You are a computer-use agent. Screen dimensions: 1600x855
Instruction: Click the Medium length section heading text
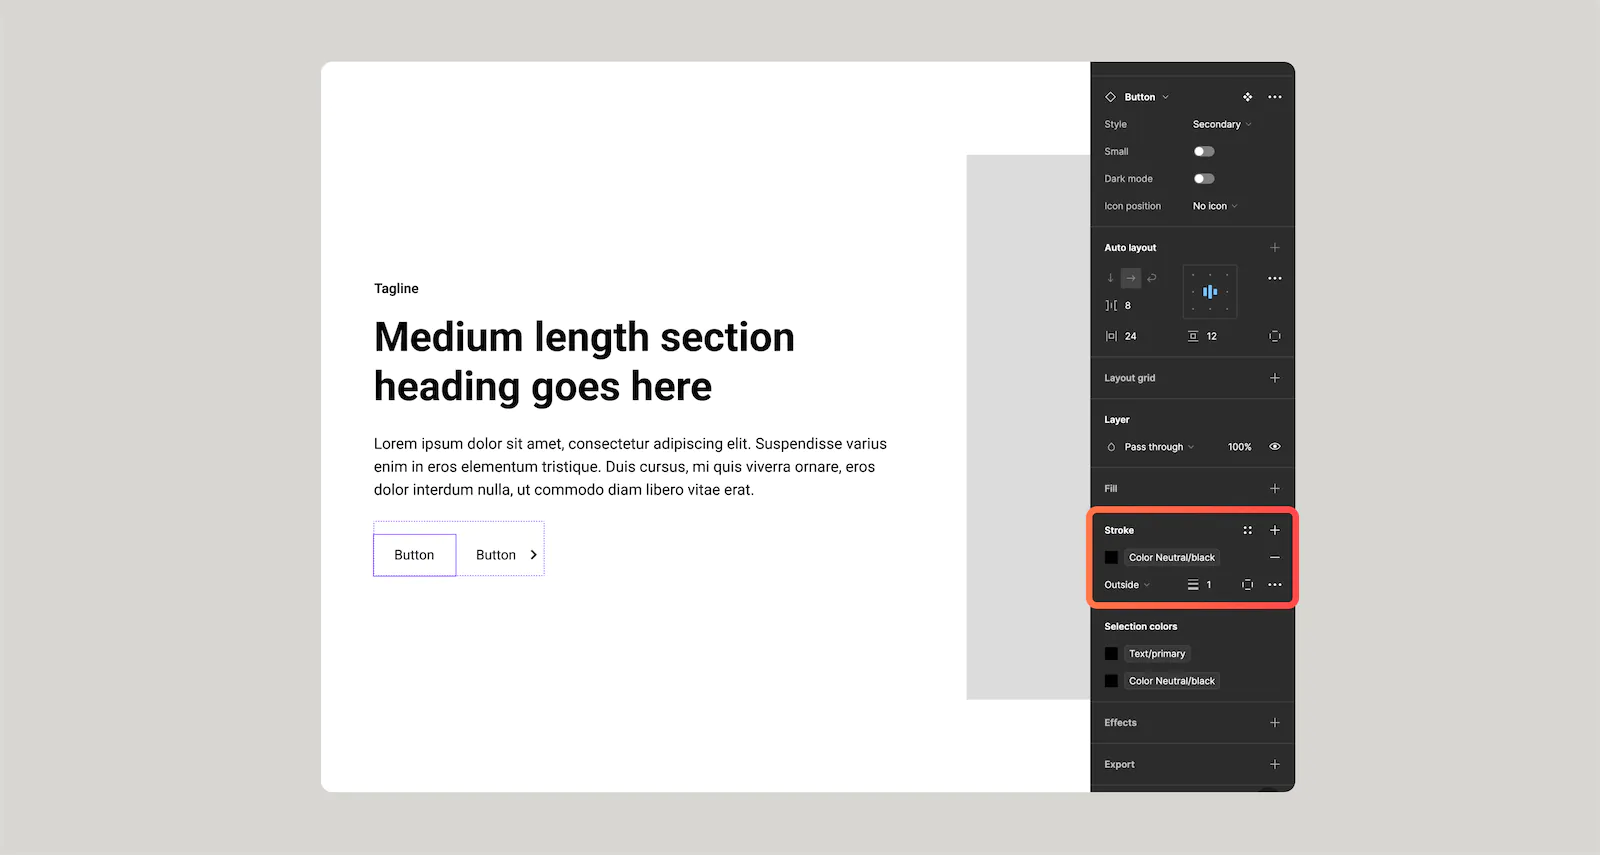(584, 362)
